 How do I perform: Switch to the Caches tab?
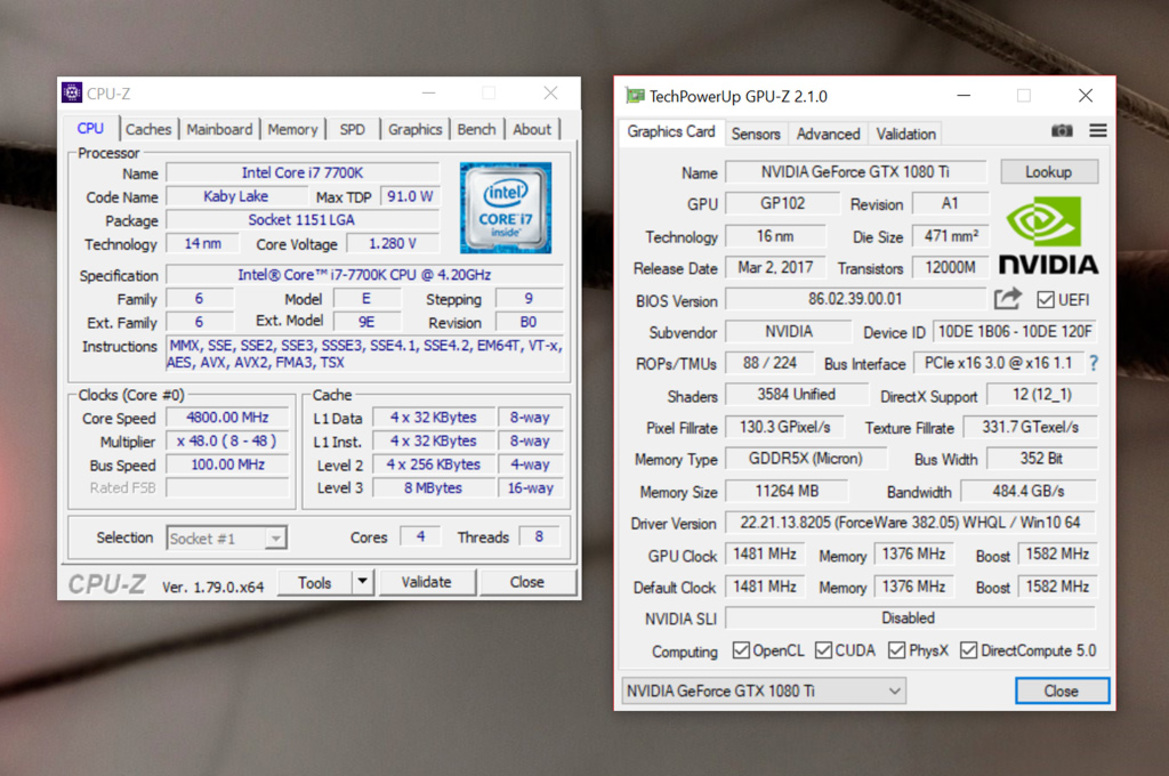(x=148, y=129)
